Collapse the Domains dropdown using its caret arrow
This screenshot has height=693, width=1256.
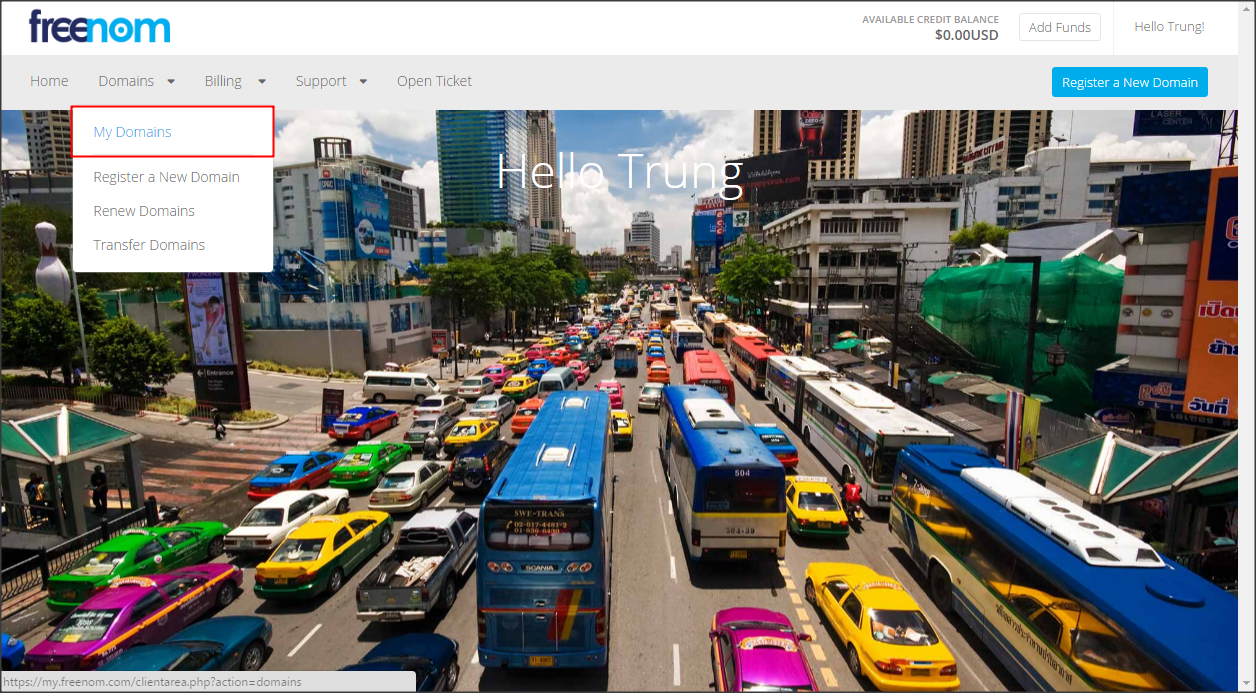(171, 82)
